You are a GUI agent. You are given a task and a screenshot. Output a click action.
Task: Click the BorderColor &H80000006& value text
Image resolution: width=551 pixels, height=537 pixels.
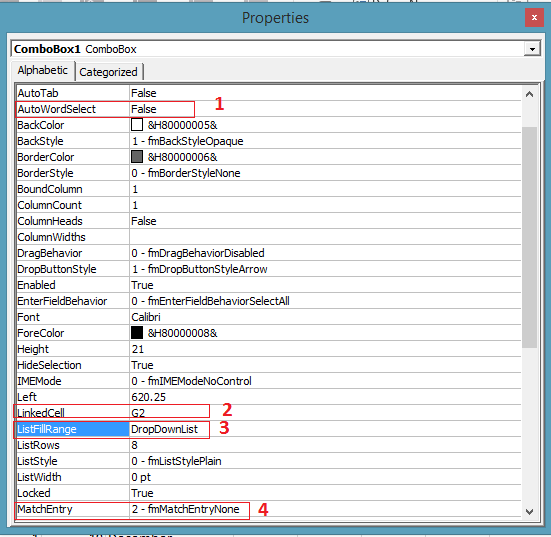(x=182, y=157)
